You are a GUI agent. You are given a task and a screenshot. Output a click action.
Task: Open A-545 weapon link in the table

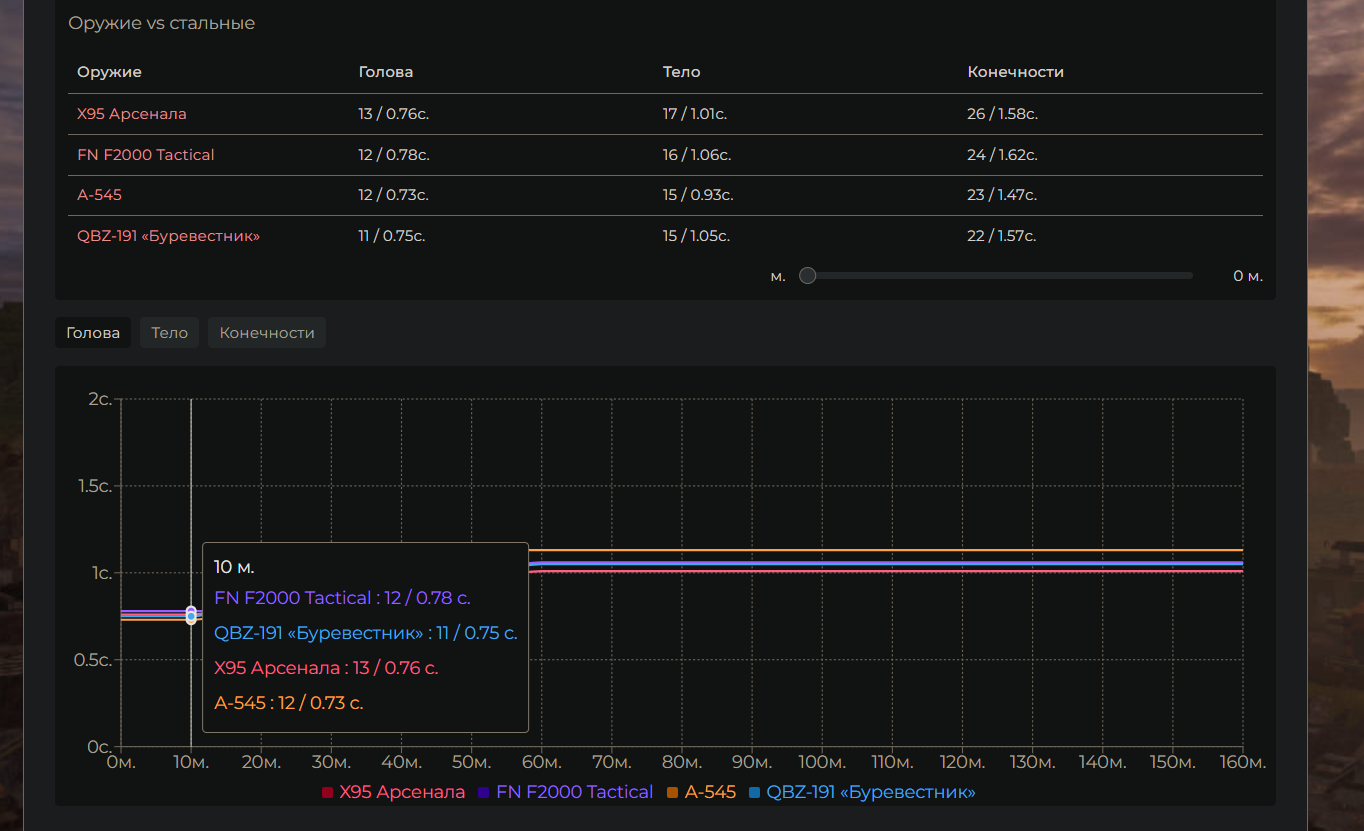click(x=100, y=195)
